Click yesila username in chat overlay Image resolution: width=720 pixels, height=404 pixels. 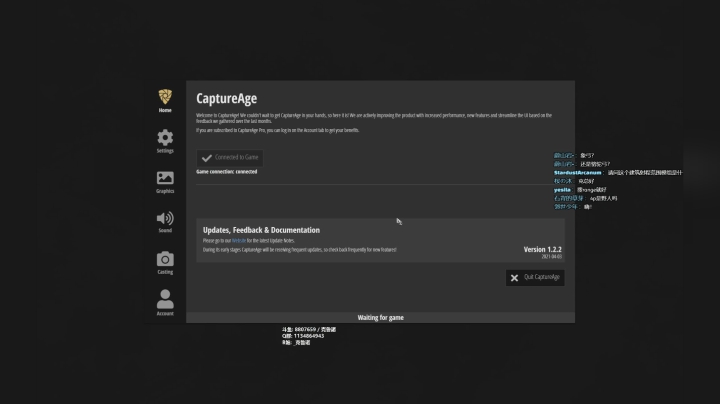pyautogui.click(x=562, y=190)
